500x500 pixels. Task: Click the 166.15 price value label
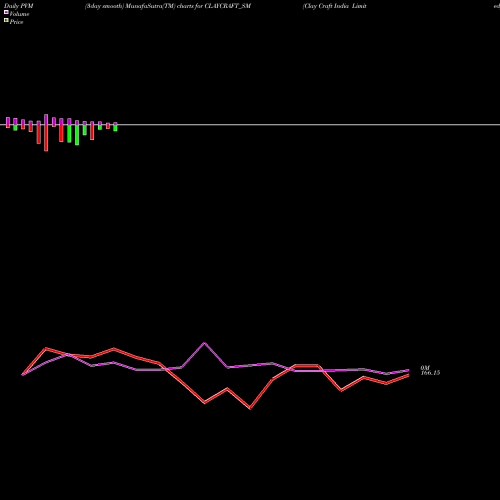click(430, 373)
